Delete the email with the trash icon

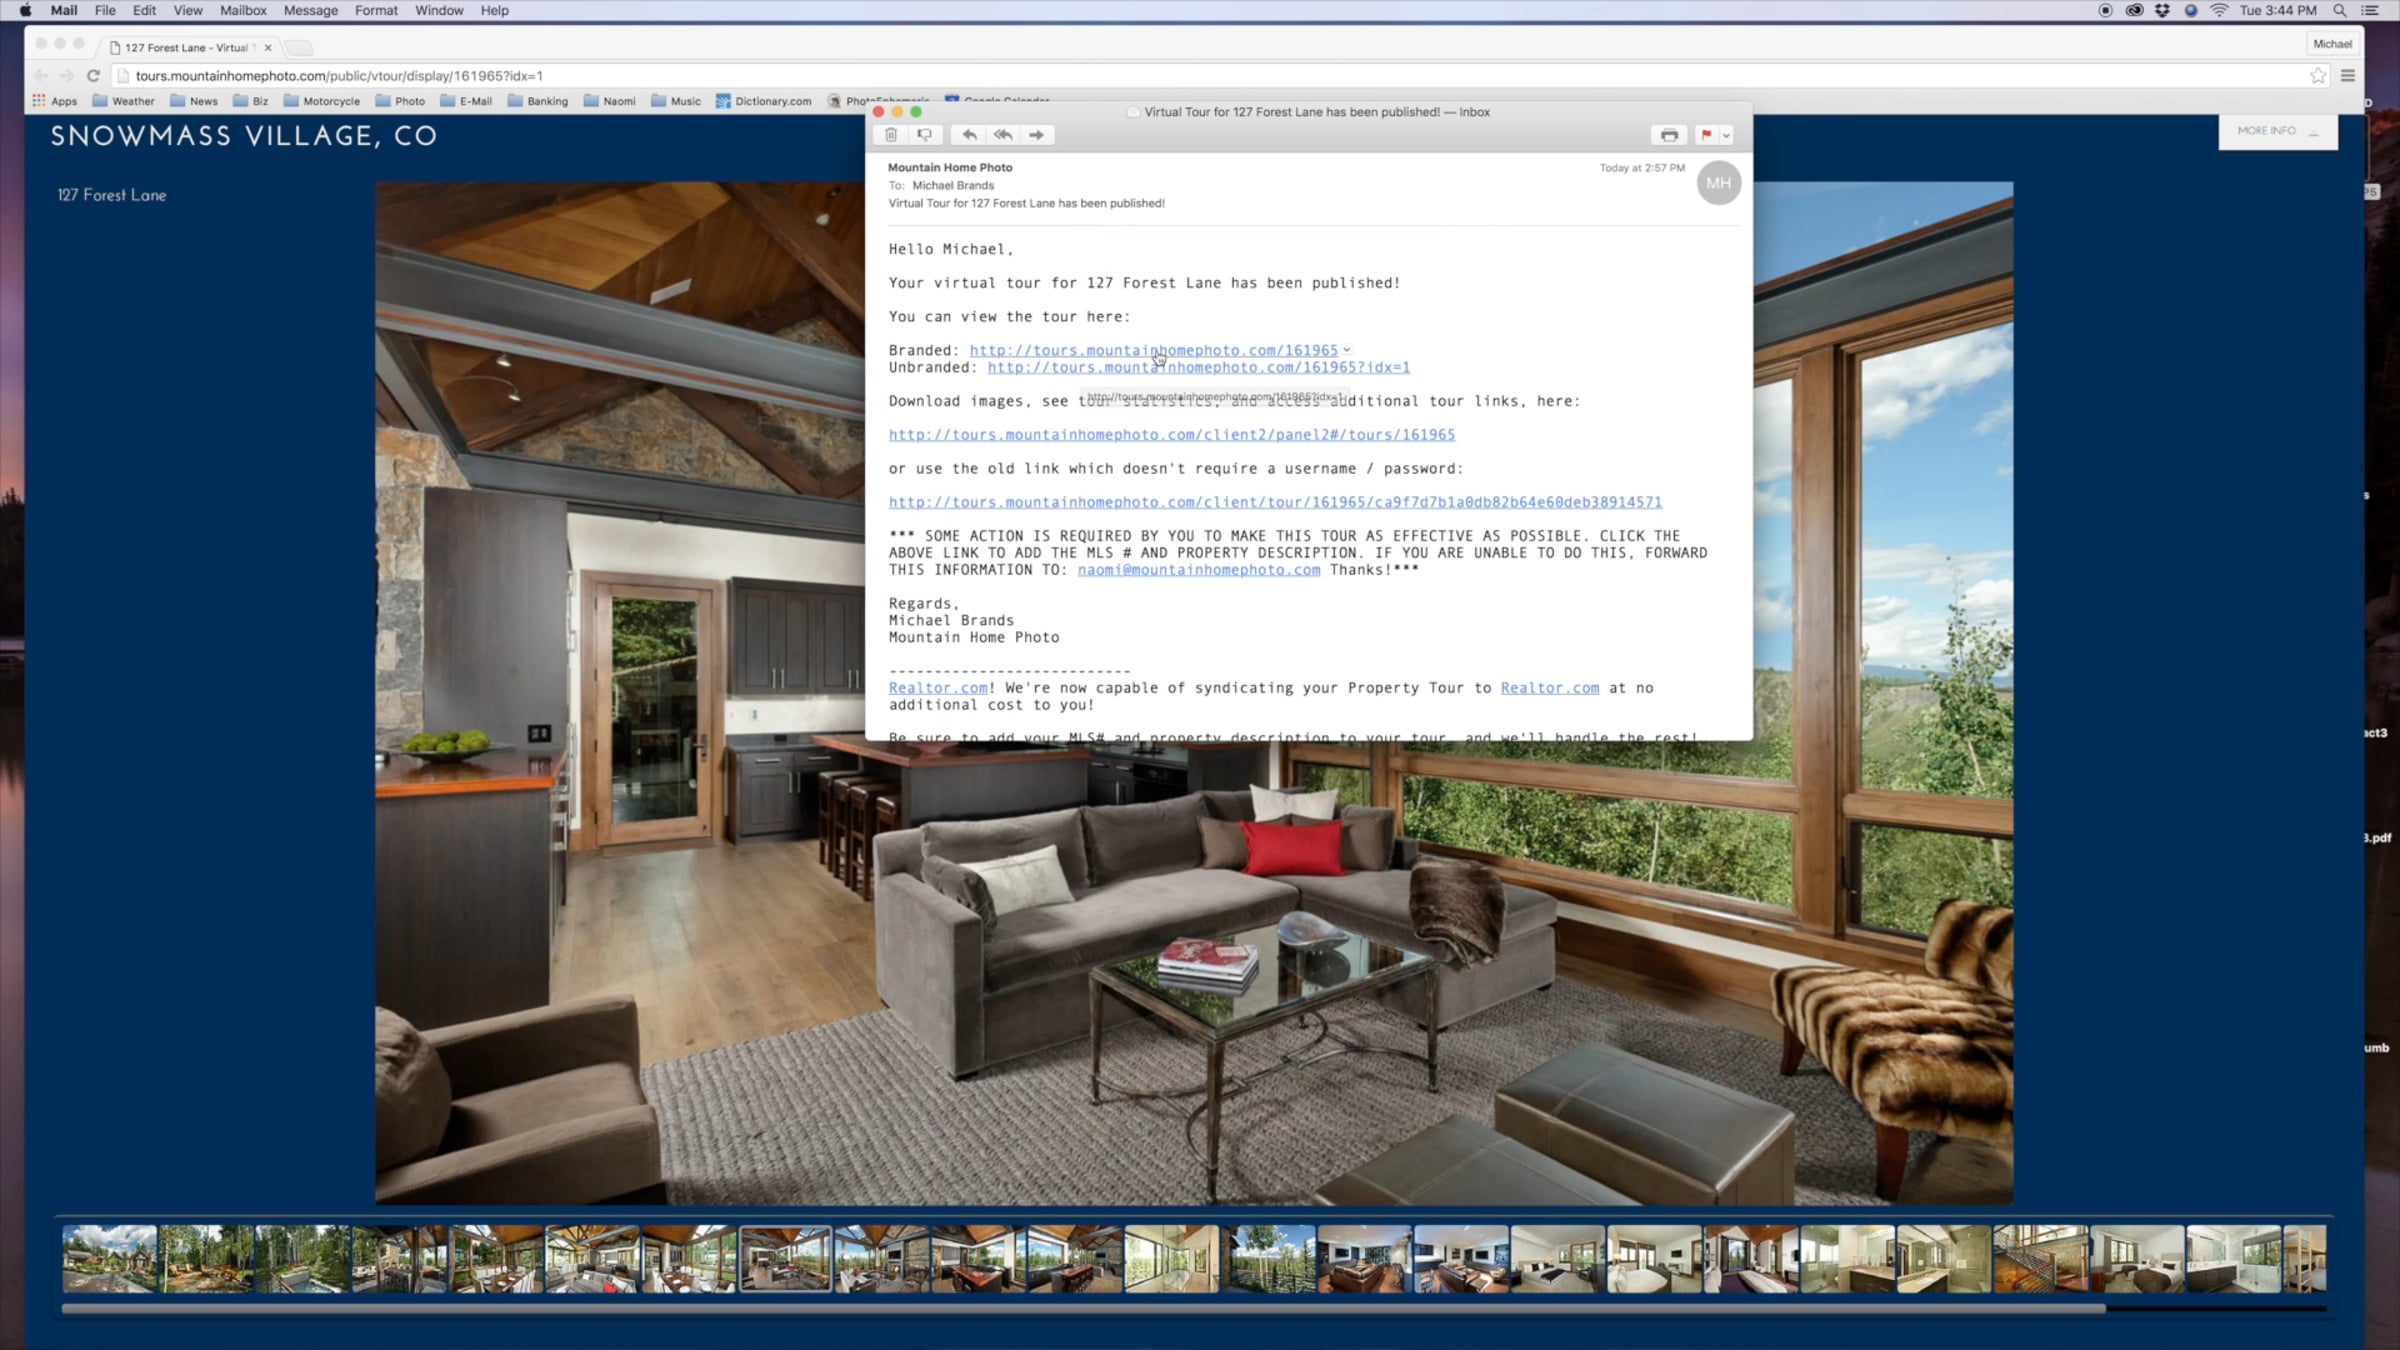891,135
